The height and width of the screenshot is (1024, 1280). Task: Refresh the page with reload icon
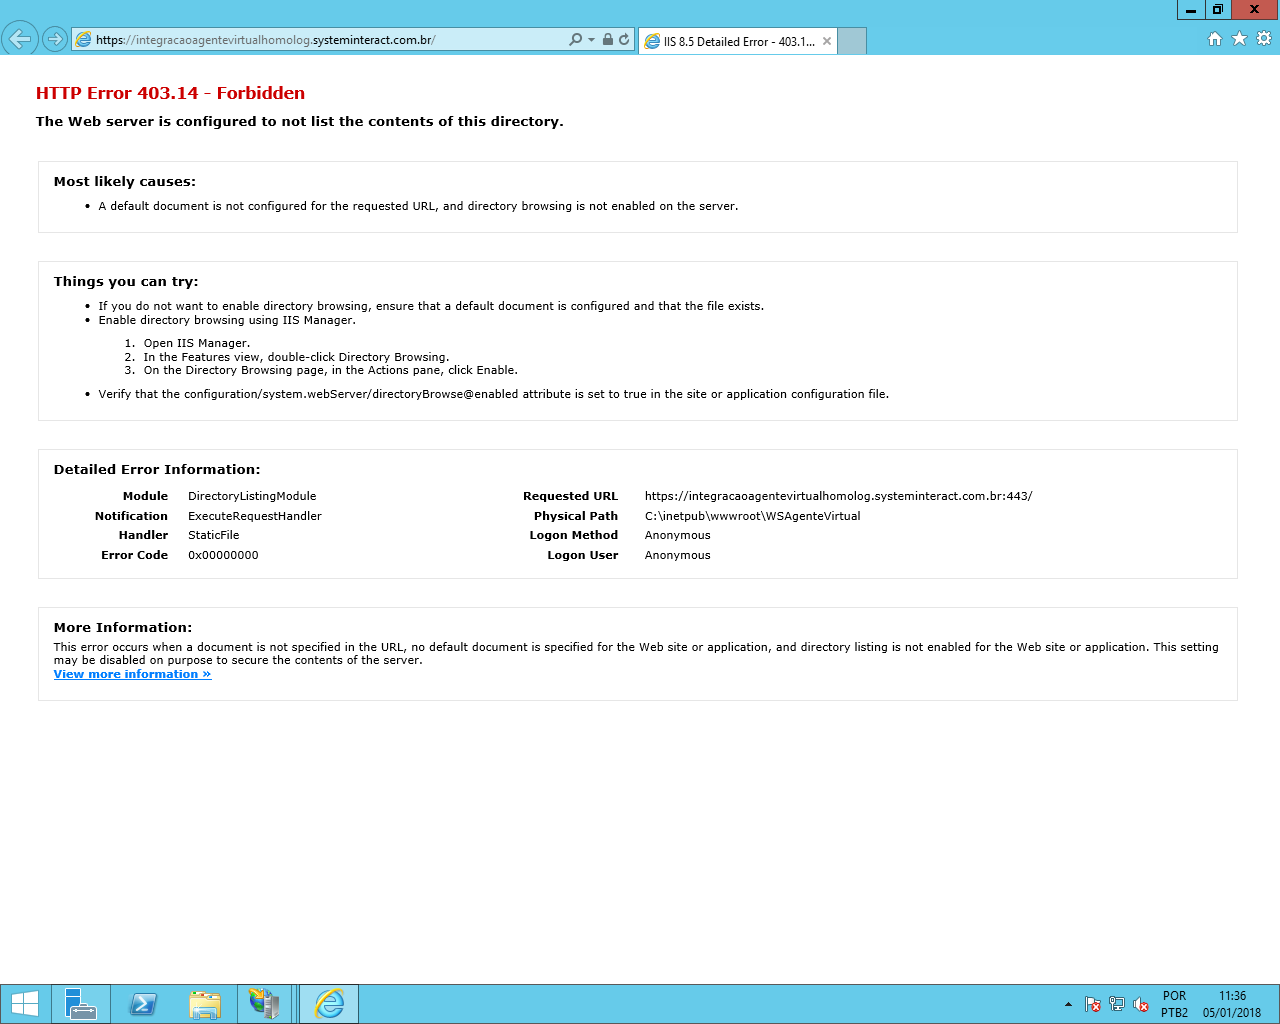pos(624,40)
